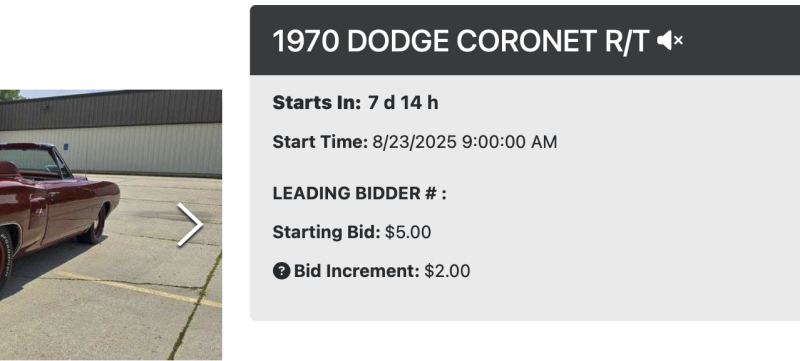The image size is (800, 361).
Task: Select the Starting Bid label
Action: (x=327, y=232)
